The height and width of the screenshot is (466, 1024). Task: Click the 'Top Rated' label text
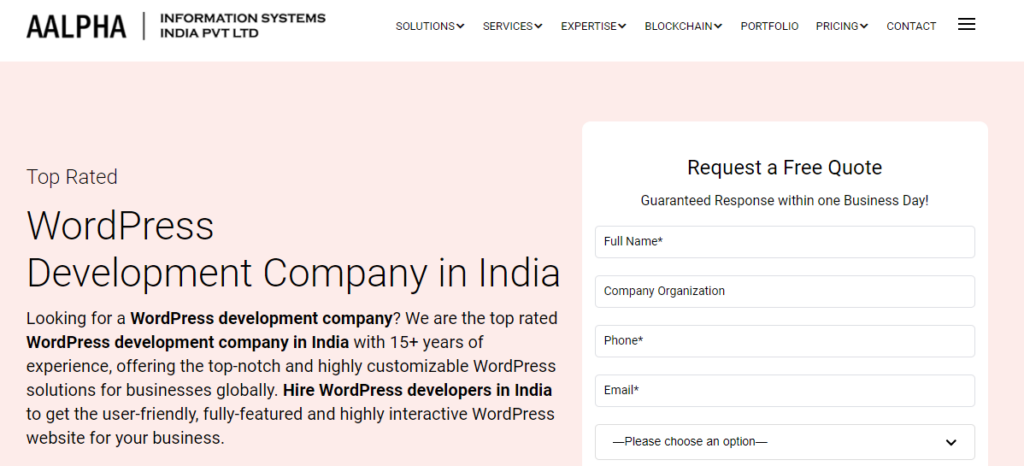[72, 177]
